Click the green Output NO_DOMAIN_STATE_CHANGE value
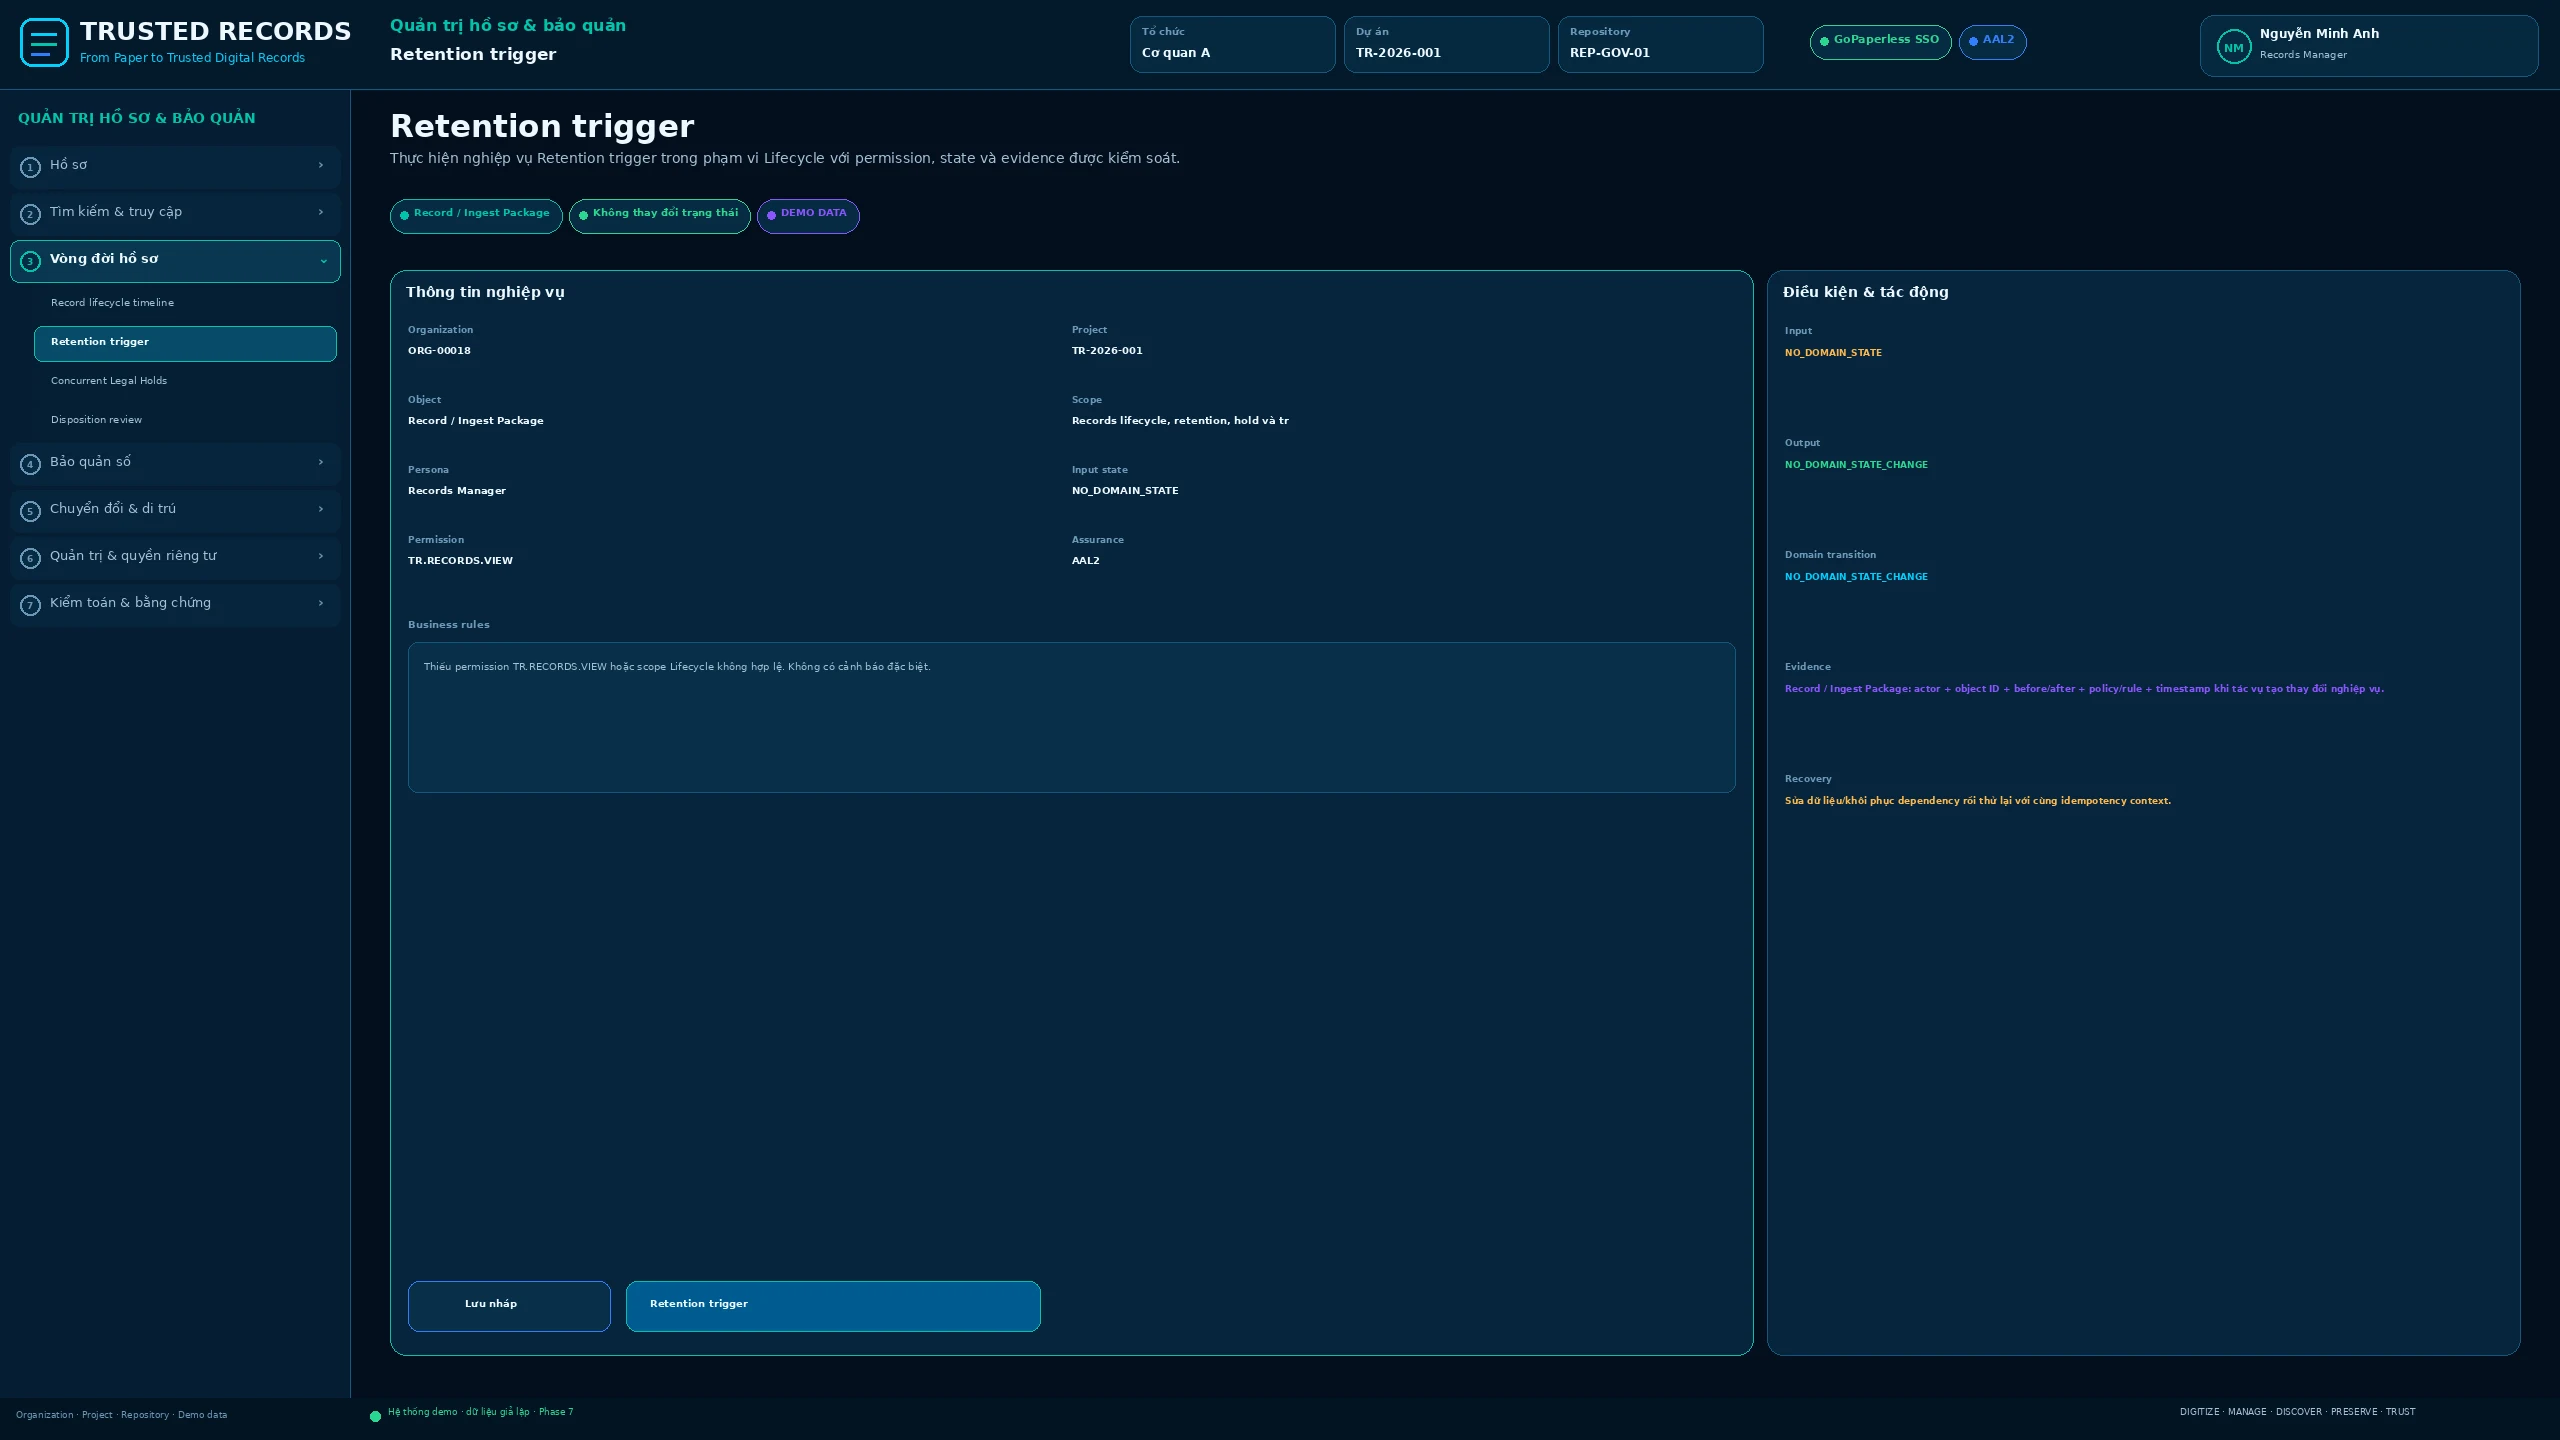The width and height of the screenshot is (2560, 1440). 1856,465
